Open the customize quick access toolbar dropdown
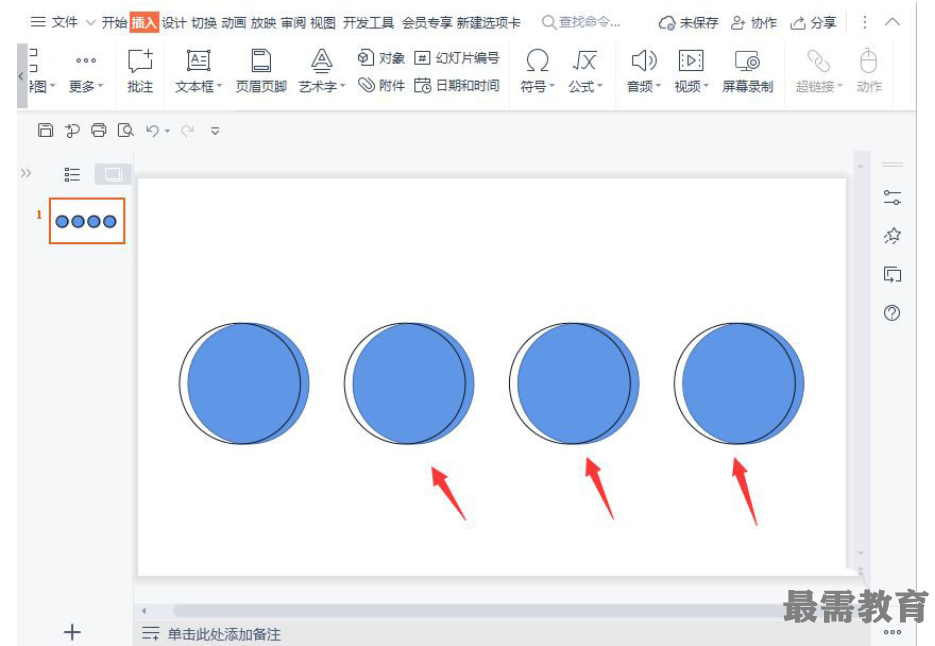The image size is (935, 646). pyautogui.click(x=215, y=131)
